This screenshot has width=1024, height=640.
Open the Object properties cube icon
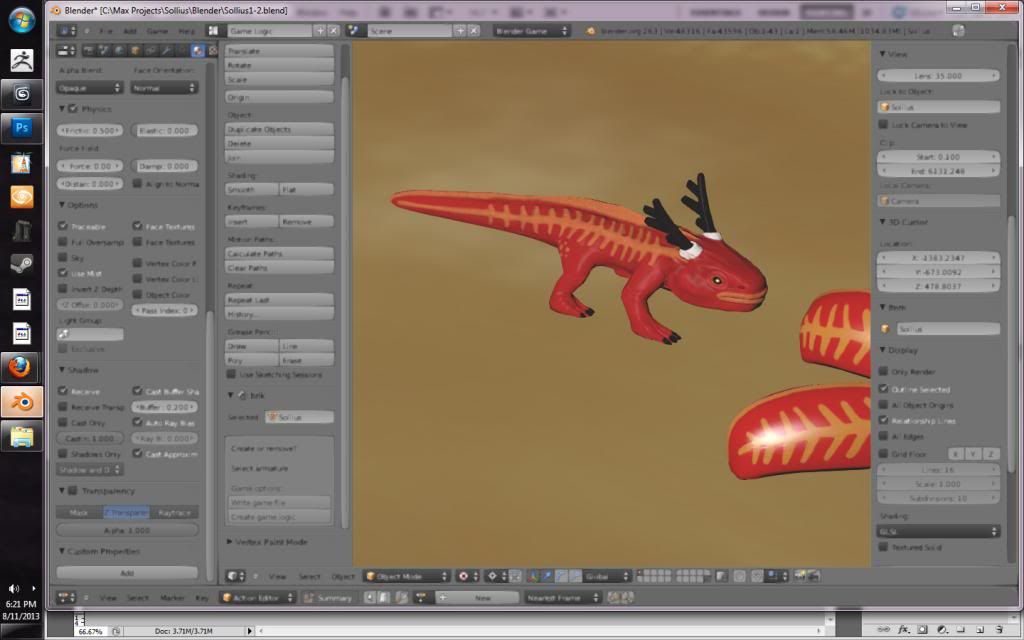pos(136,50)
